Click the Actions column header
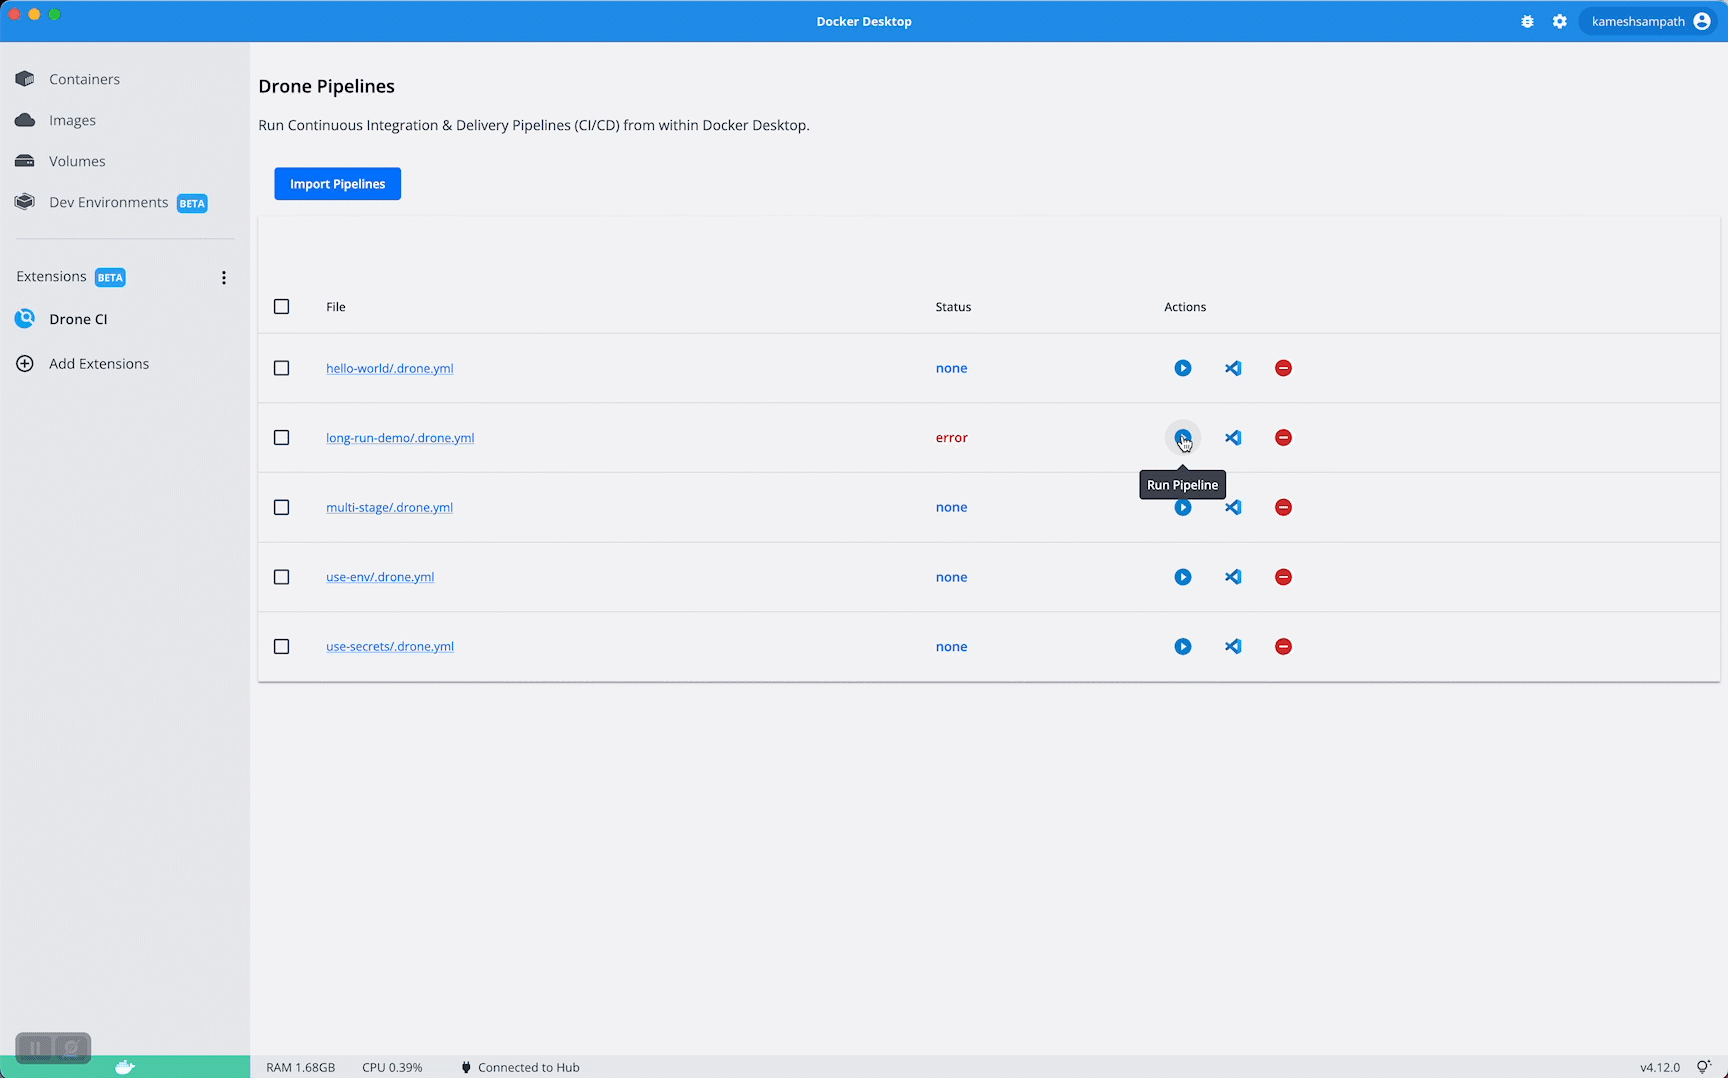This screenshot has height=1078, width=1728. pos(1185,307)
